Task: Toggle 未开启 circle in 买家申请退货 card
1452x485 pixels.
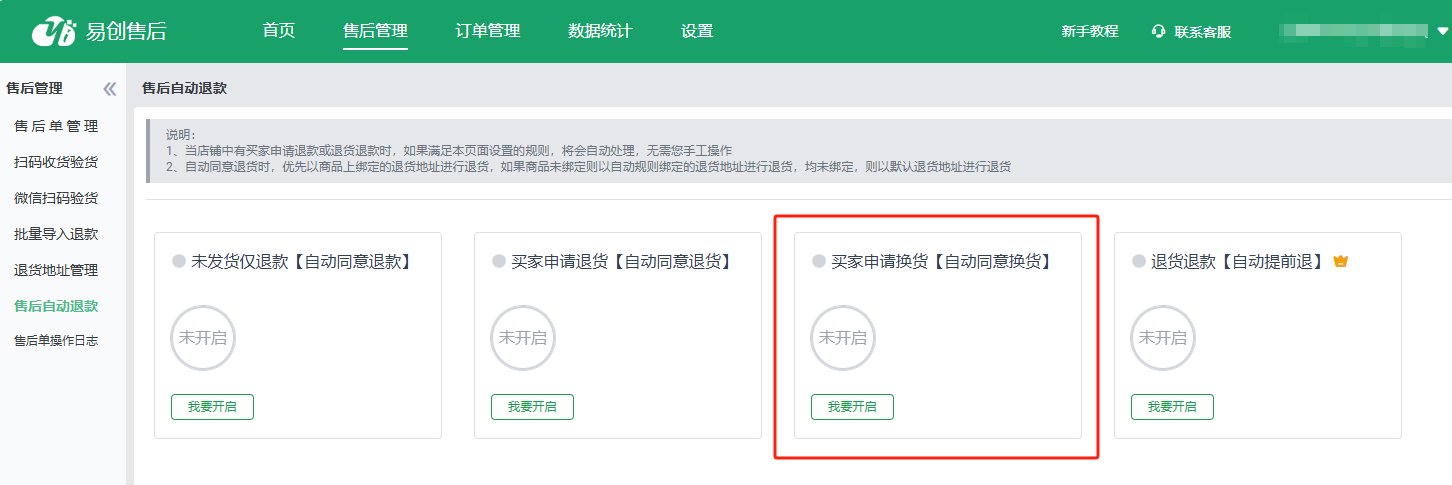Action: [523, 338]
